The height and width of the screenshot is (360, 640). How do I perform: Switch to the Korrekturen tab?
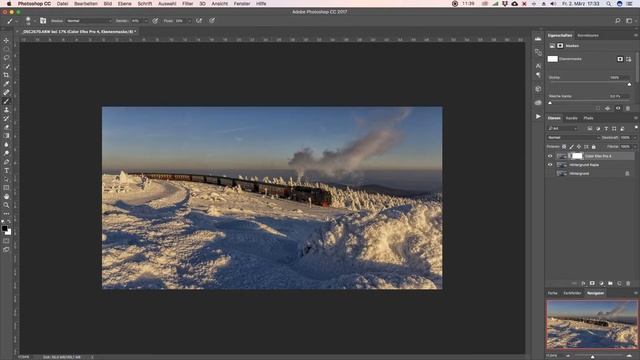588,36
